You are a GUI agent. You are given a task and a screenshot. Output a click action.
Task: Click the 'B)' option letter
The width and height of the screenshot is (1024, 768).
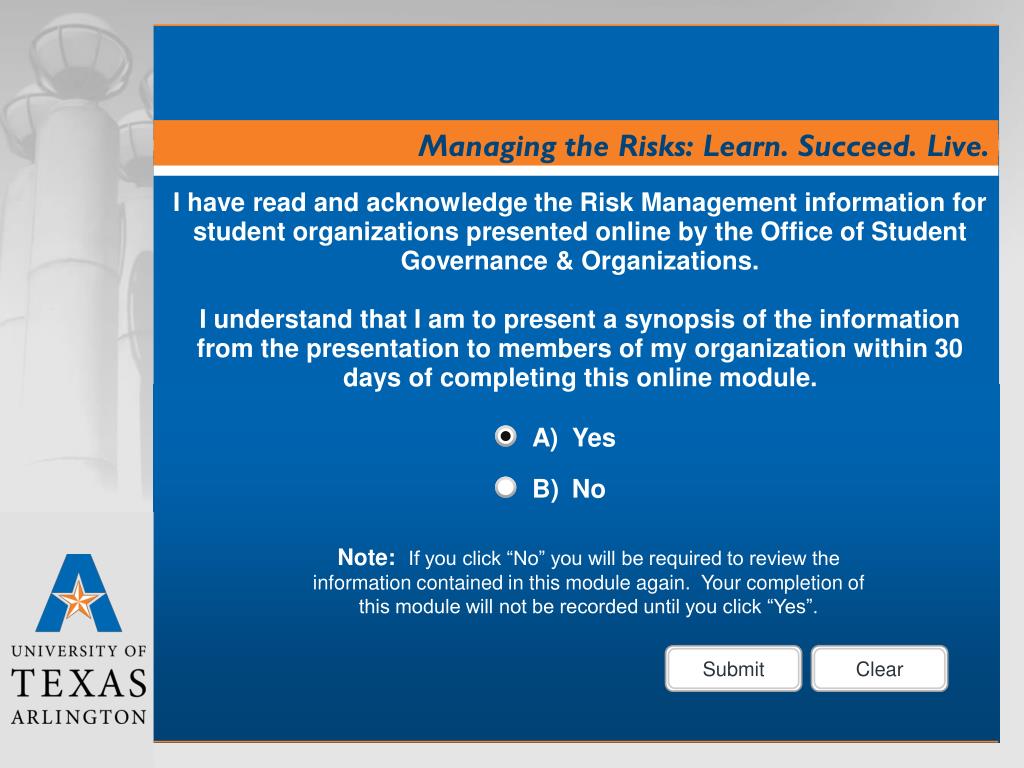[x=545, y=490]
